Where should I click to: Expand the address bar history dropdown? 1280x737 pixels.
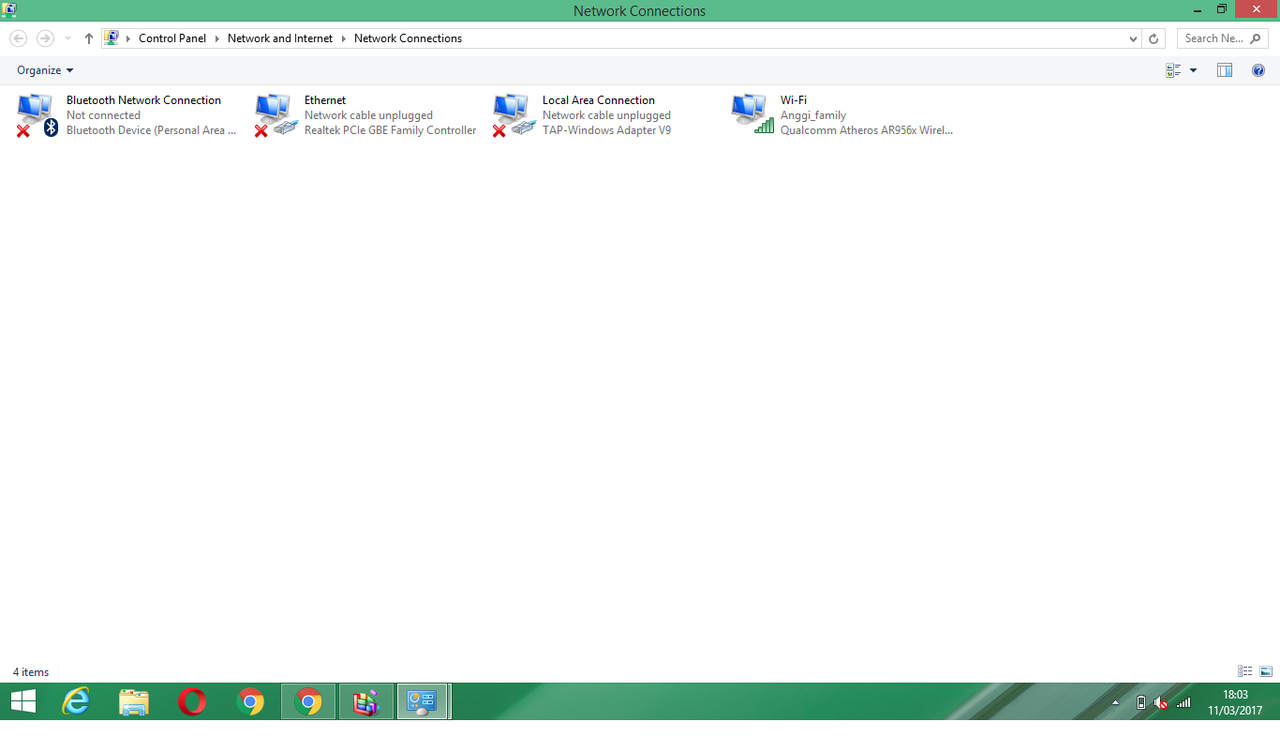[1133, 38]
